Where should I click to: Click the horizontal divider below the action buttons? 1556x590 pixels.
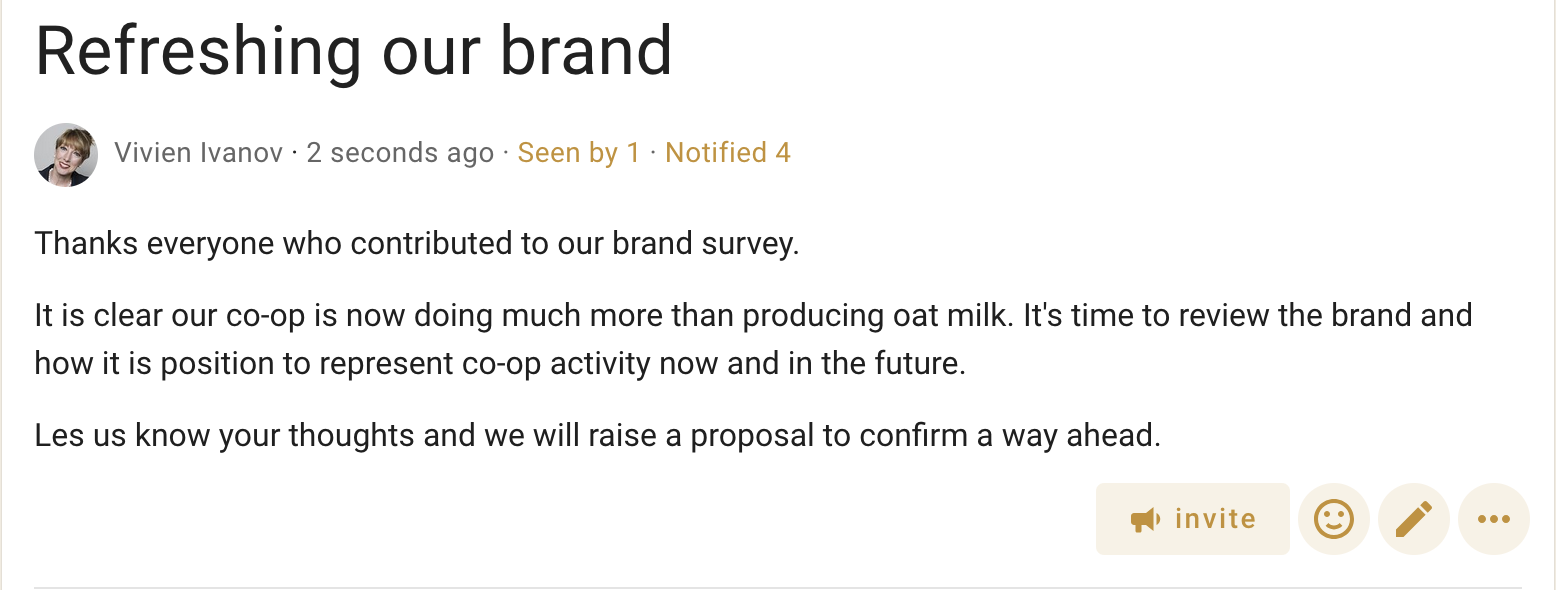(778, 588)
